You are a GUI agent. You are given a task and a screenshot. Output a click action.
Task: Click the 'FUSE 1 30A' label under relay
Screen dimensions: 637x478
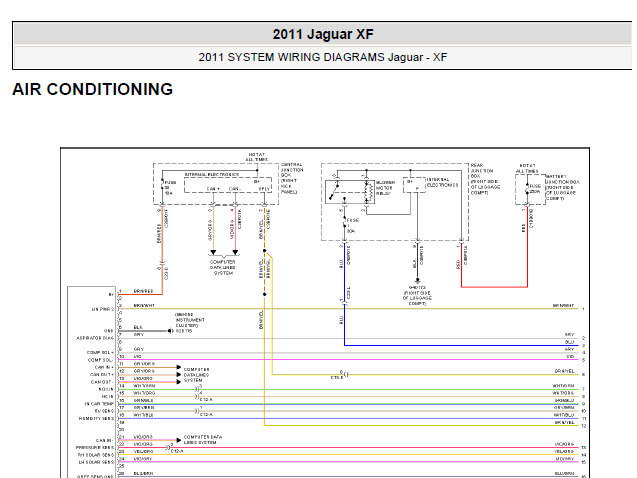pyautogui.click(x=352, y=225)
